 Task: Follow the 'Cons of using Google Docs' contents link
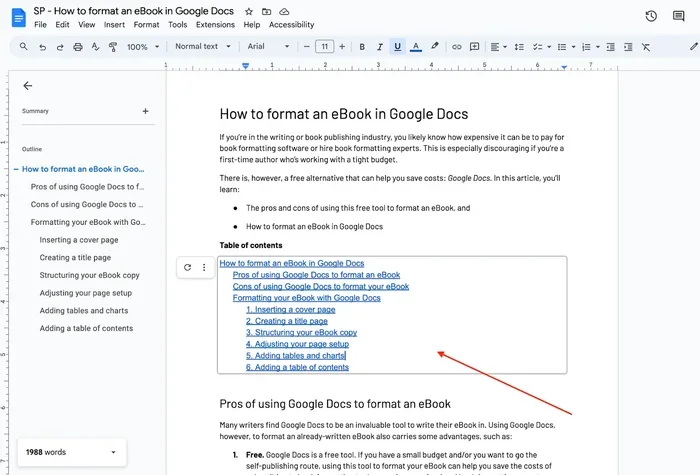(x=321, y=287)
